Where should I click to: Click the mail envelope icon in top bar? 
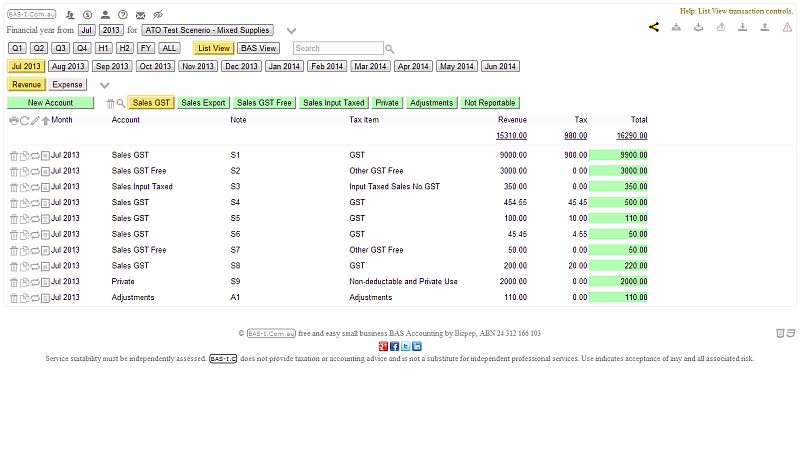pos(140,16)
